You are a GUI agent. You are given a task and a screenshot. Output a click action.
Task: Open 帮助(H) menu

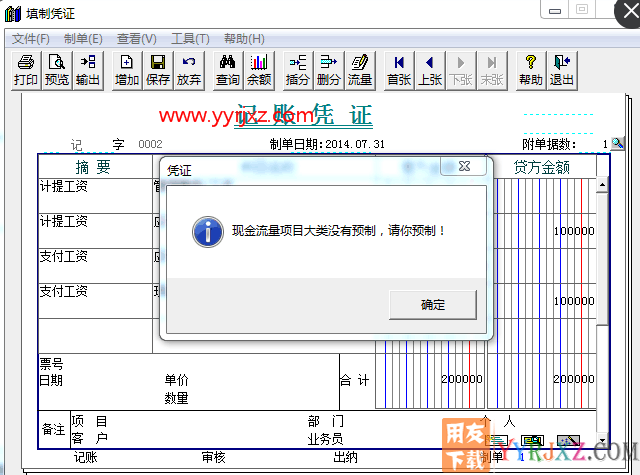pos(244,39)
